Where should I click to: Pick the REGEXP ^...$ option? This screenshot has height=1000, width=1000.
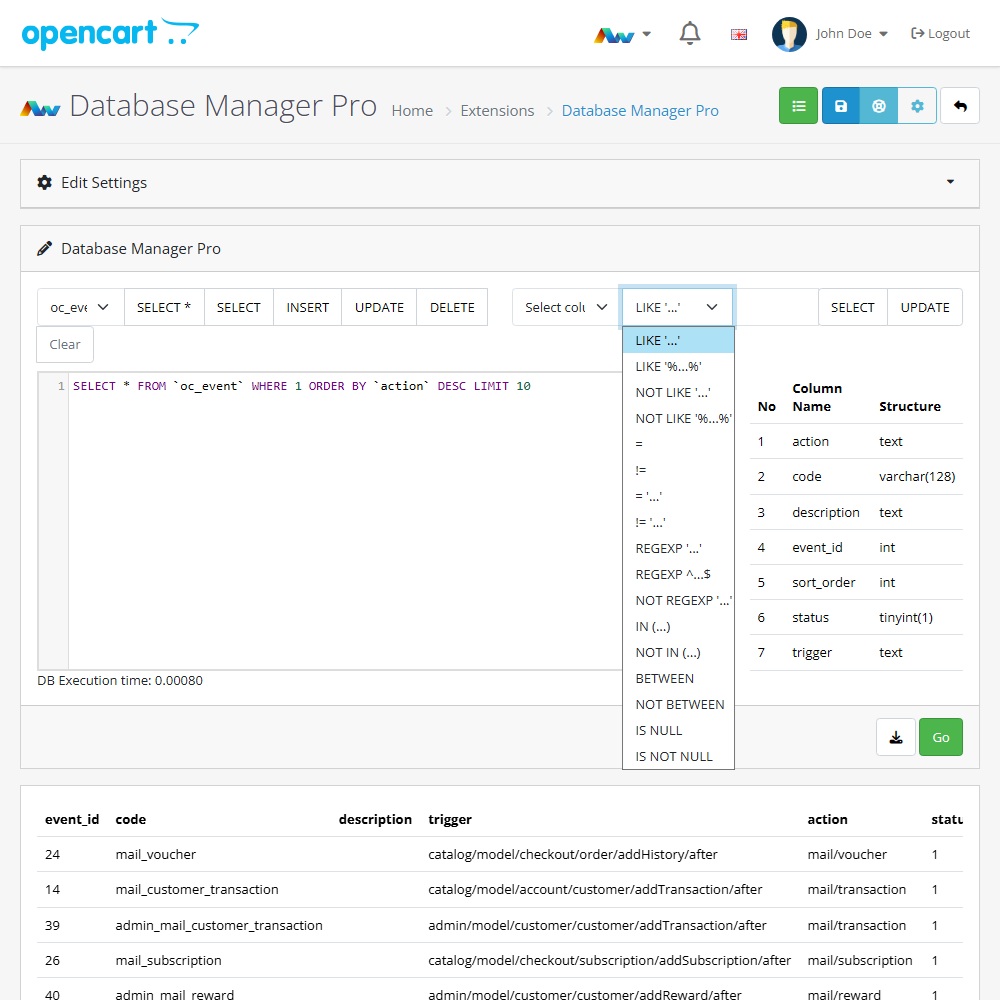tap(673, 574)
